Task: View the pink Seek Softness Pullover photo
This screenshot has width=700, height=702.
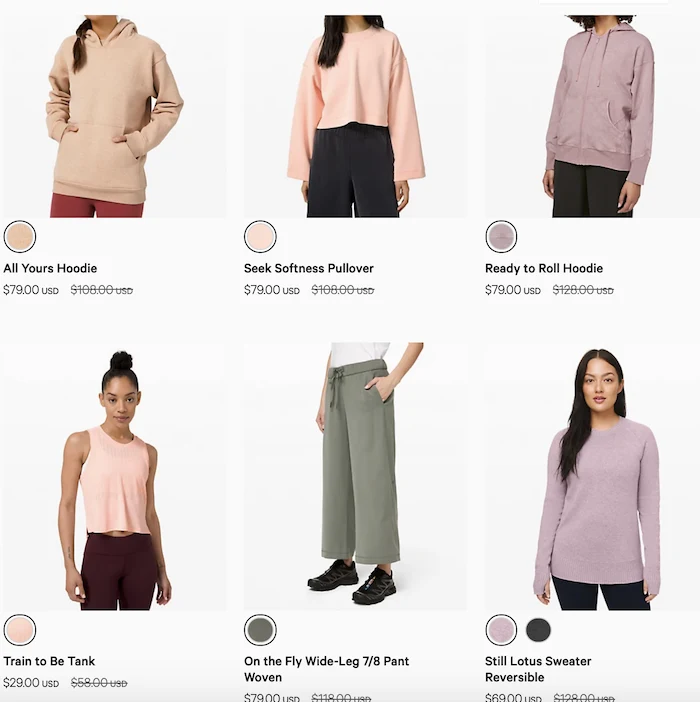Action: (x=355, y=116)
